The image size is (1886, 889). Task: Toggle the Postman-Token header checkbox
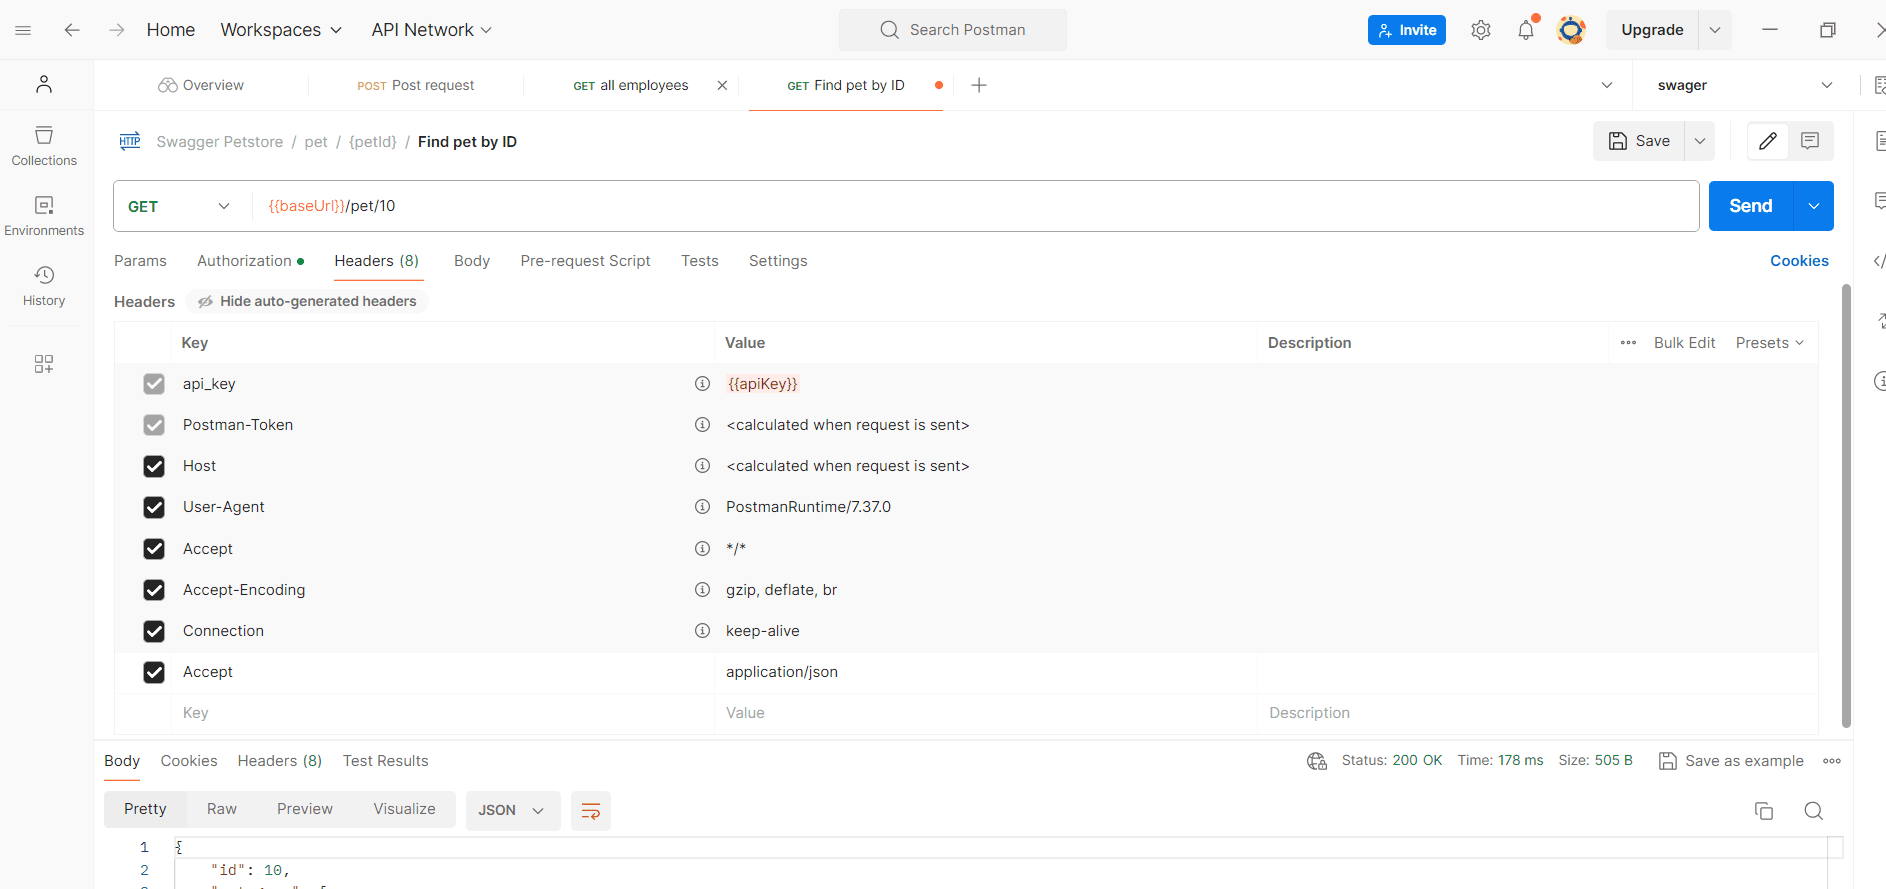(154, 425)
